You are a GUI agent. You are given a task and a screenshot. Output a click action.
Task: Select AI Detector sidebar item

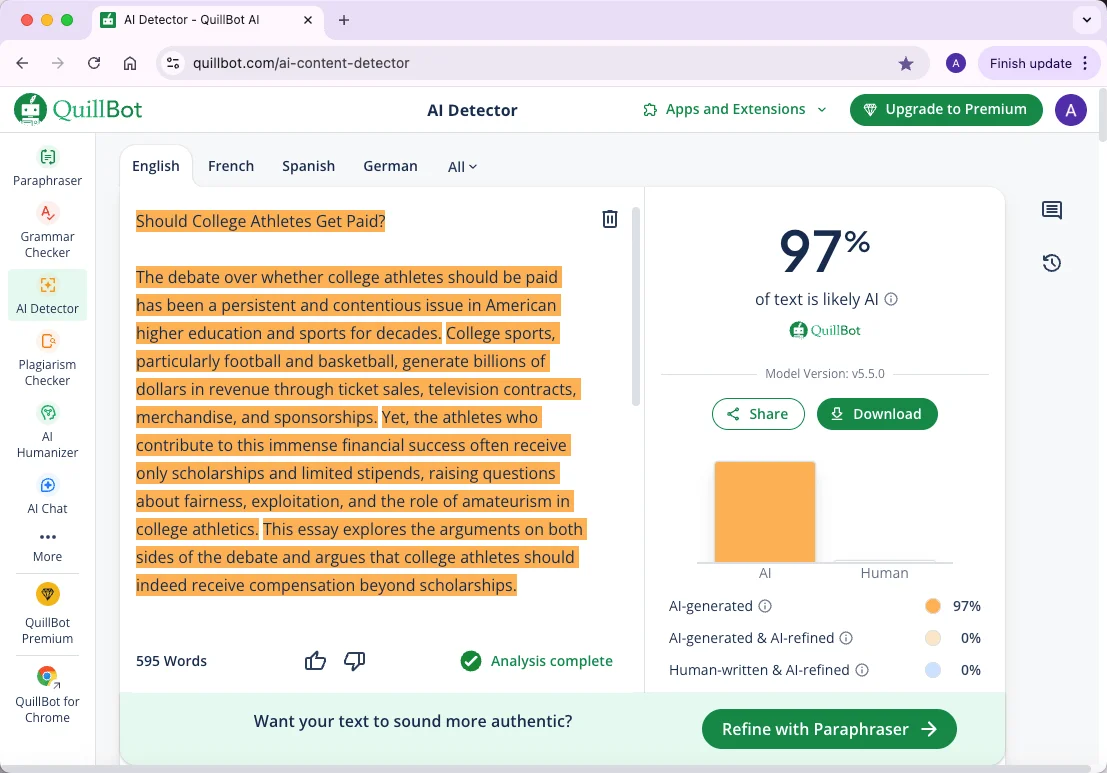(x=47, y=295)
